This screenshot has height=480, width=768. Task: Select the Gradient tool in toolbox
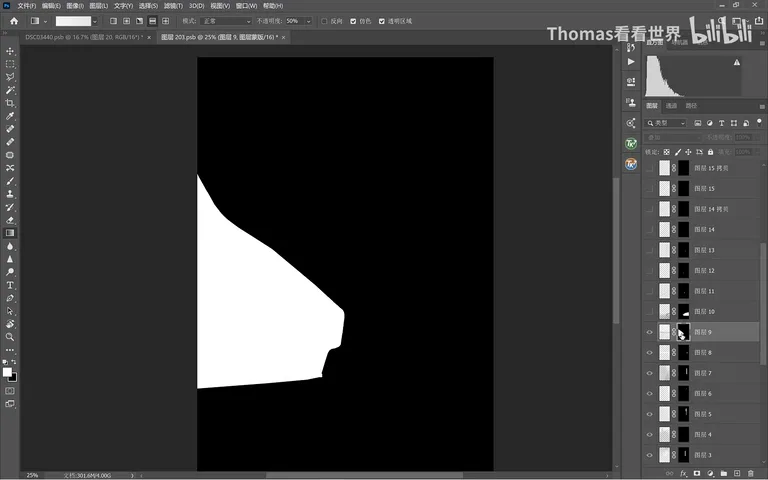pos(10,233)
